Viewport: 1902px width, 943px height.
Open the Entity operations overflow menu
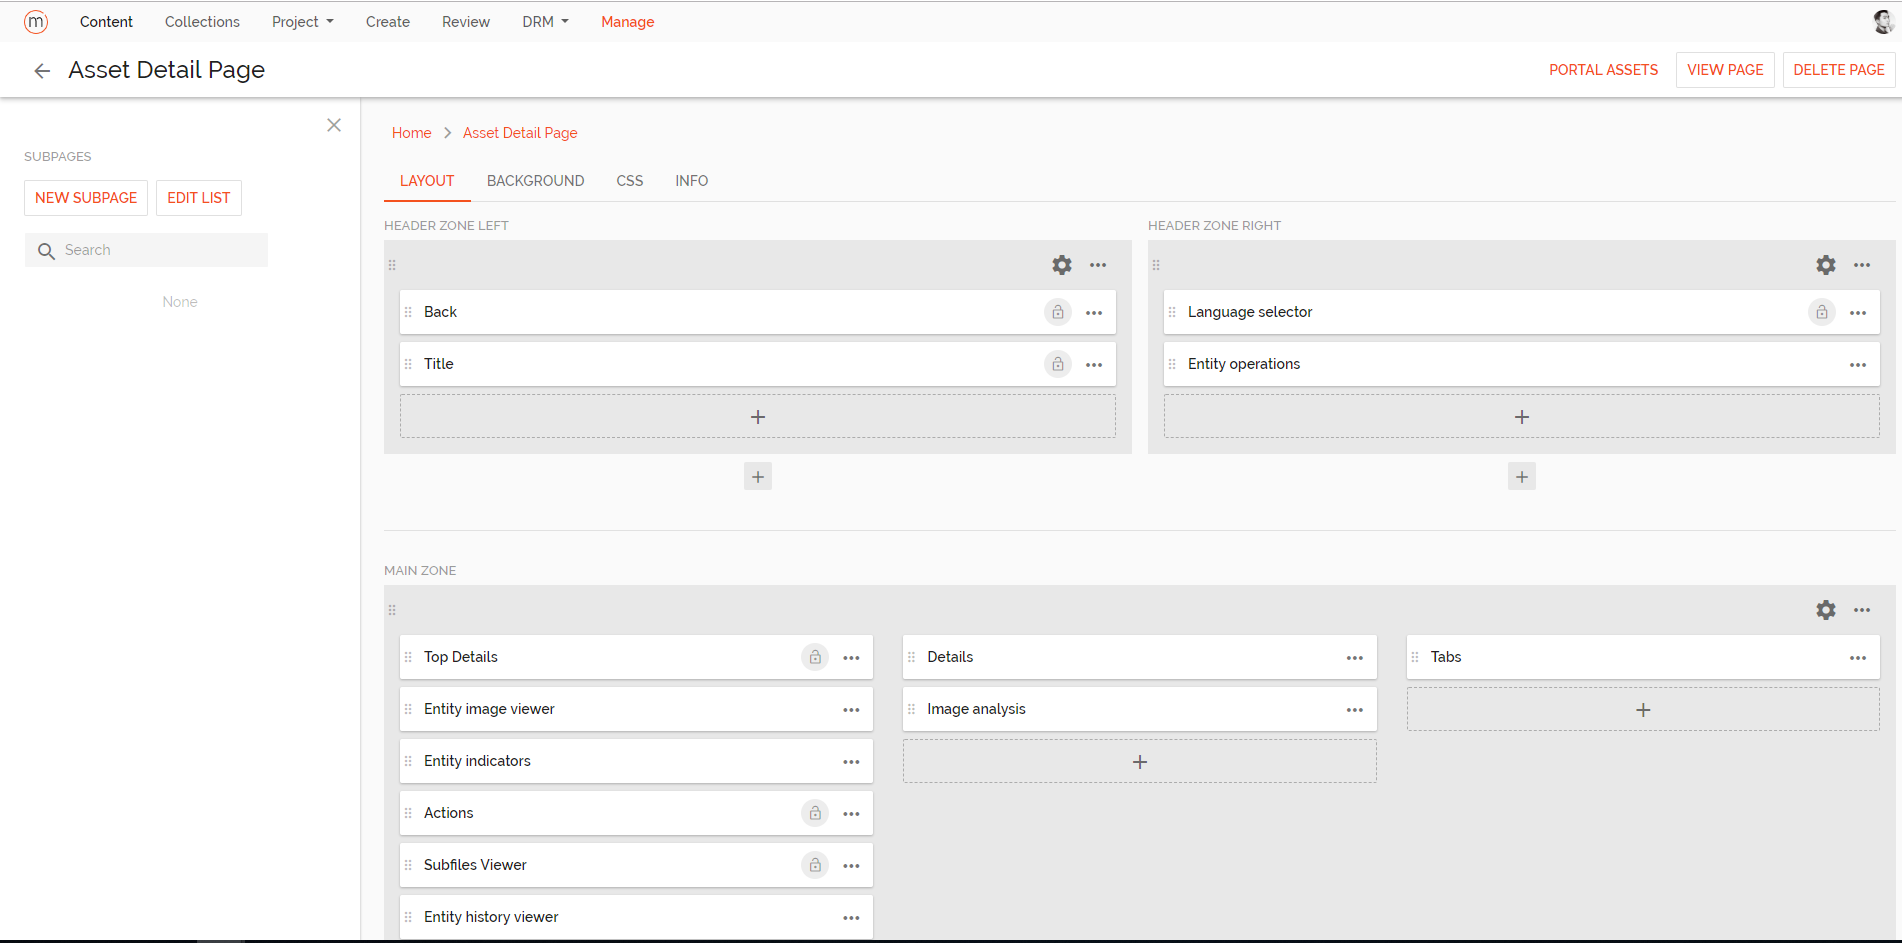(x=1858, y=364)
